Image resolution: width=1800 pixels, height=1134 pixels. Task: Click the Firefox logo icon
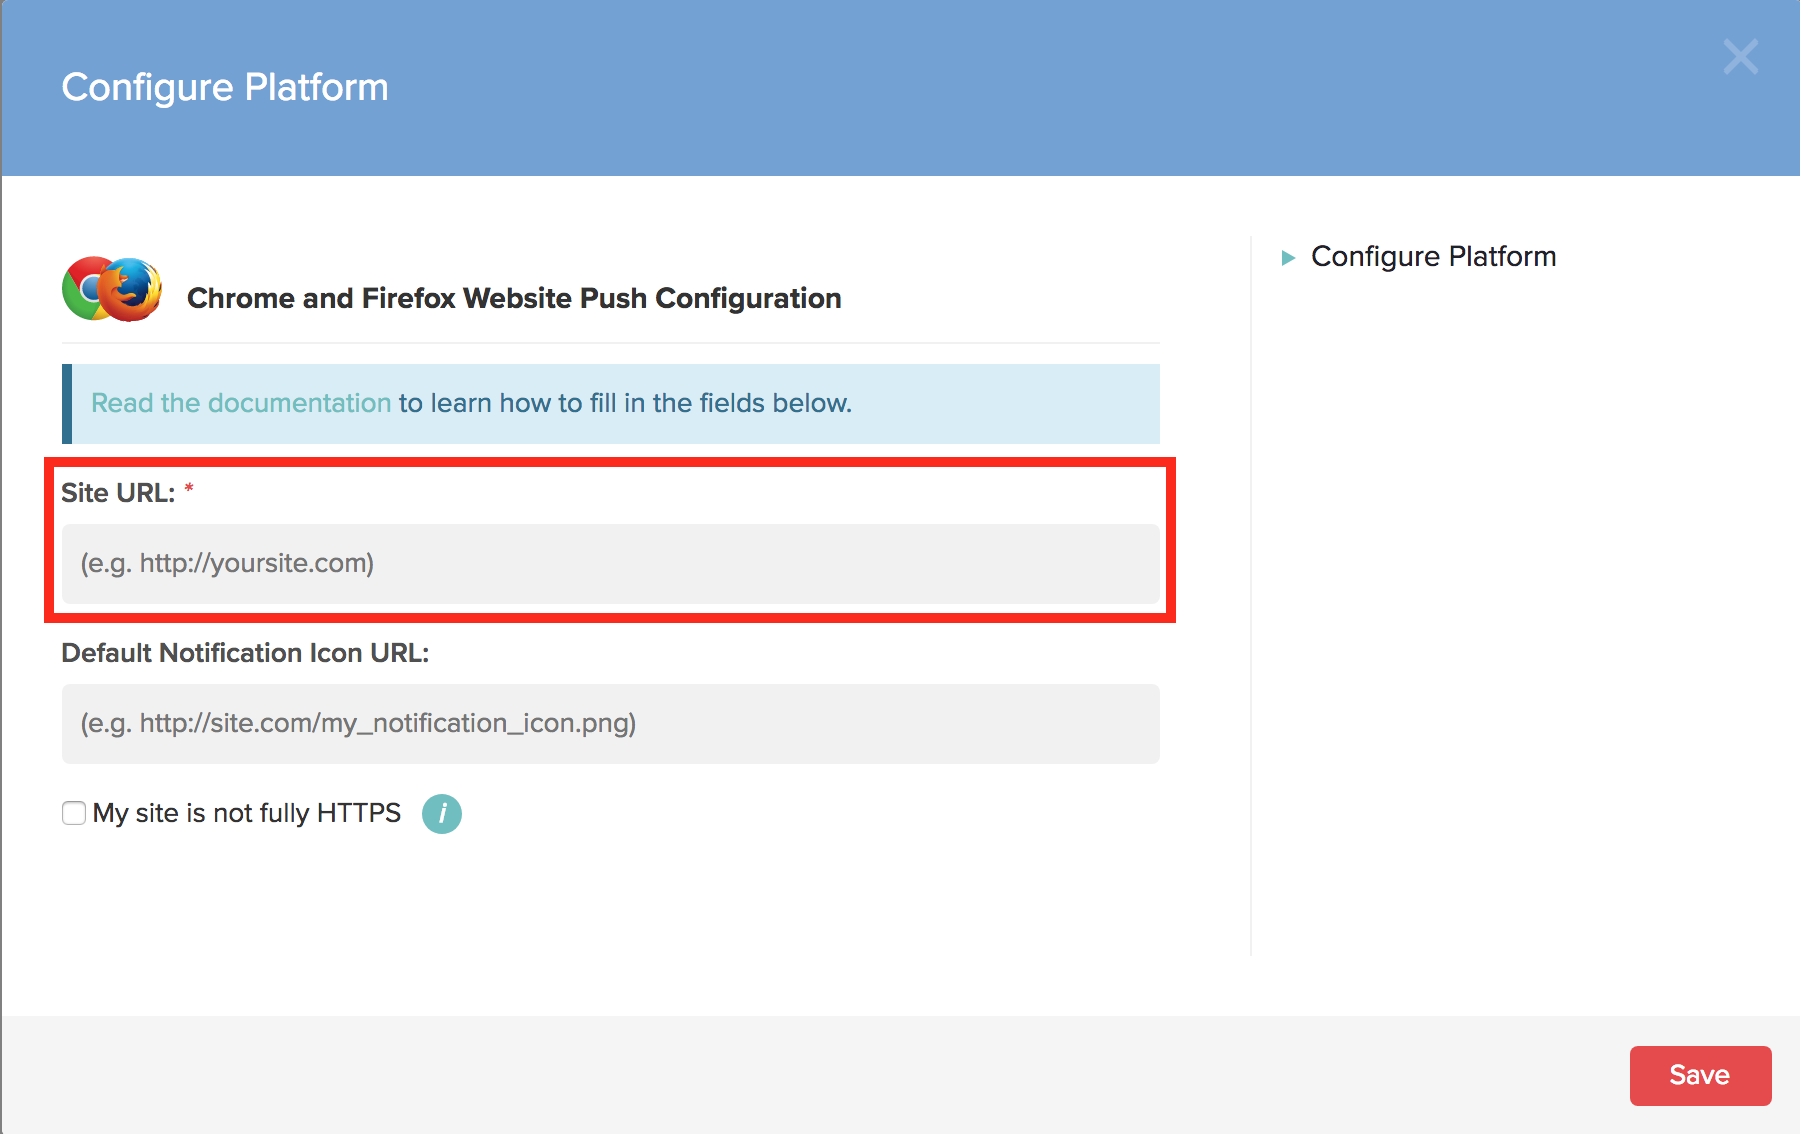tap(133, 289)
